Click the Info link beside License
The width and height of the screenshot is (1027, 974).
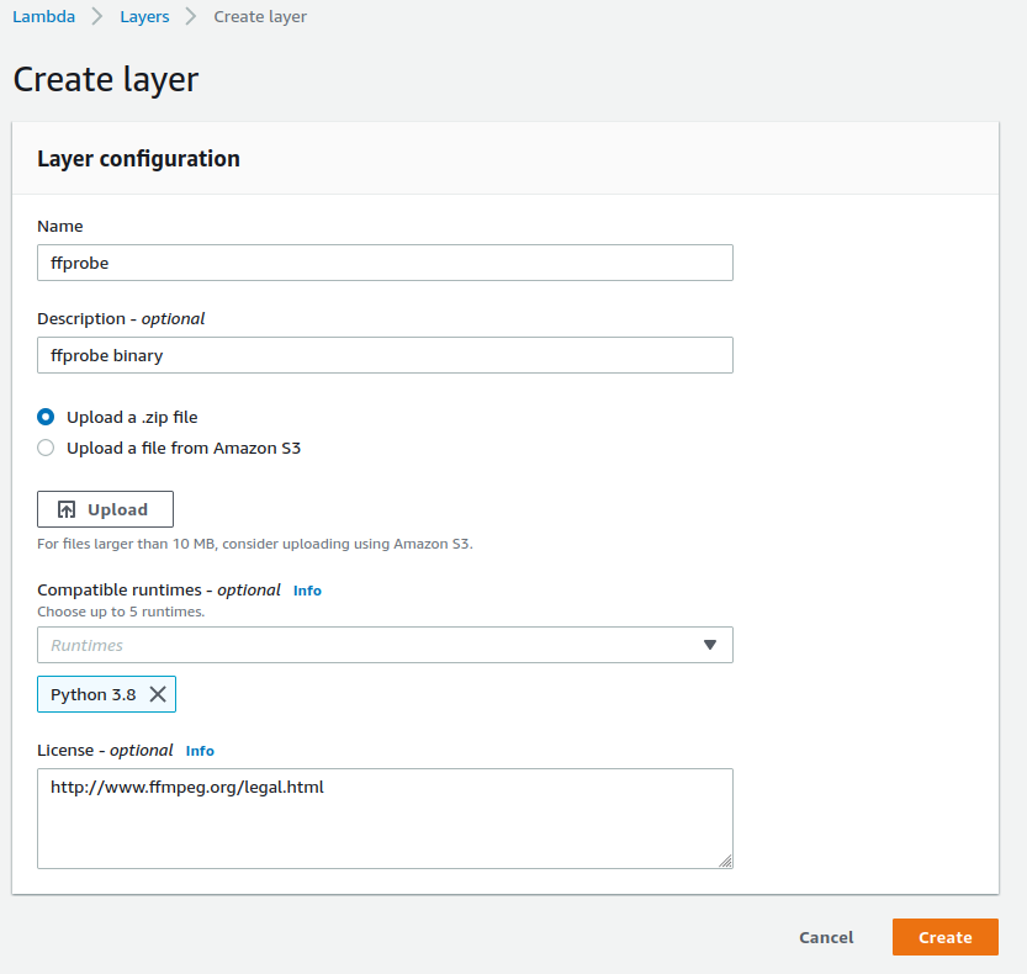[200, 751]
